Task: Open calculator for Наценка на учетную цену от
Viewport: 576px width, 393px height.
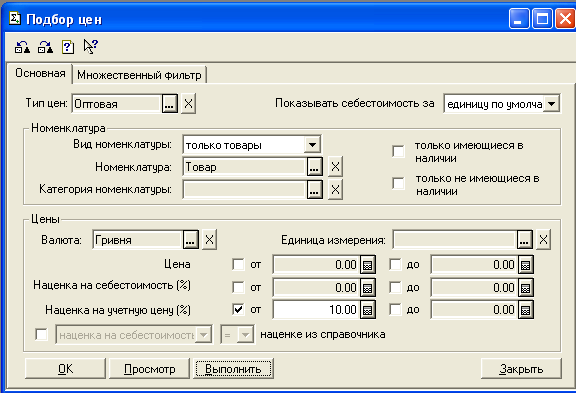Action: [x=367, y=310]
